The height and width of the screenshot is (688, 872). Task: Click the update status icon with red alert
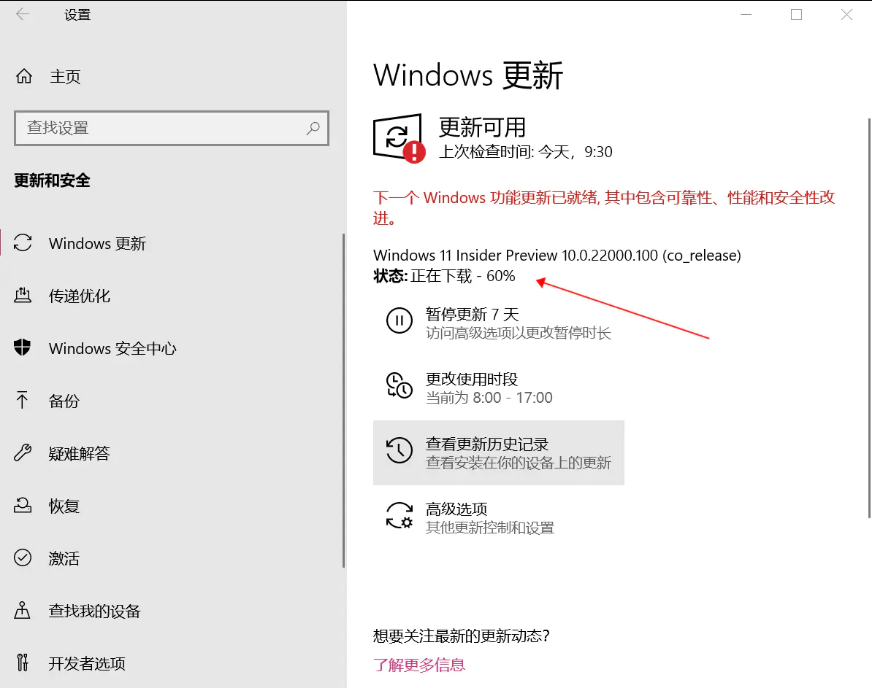point(399,138)
